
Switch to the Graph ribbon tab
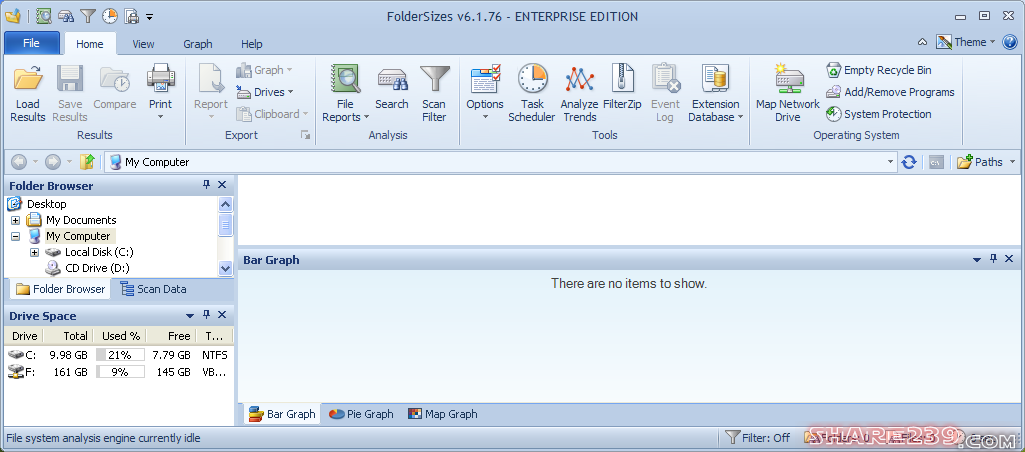click(x=197, y=44)
